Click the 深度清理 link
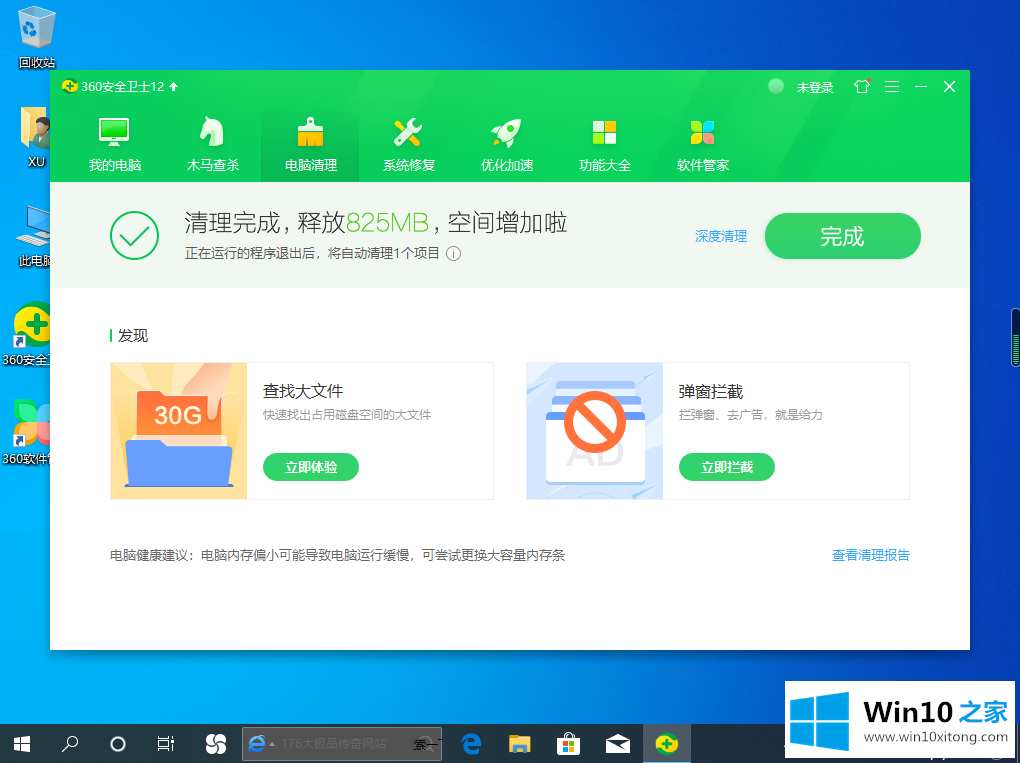 point(721,236)
